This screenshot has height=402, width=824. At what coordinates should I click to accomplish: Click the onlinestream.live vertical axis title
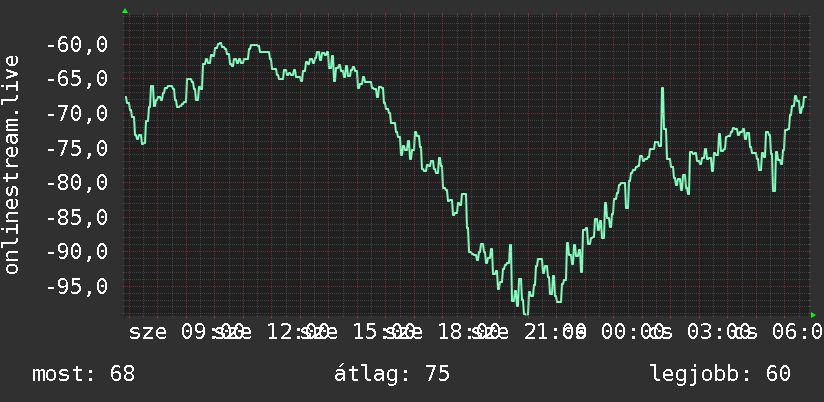point(11,164)
